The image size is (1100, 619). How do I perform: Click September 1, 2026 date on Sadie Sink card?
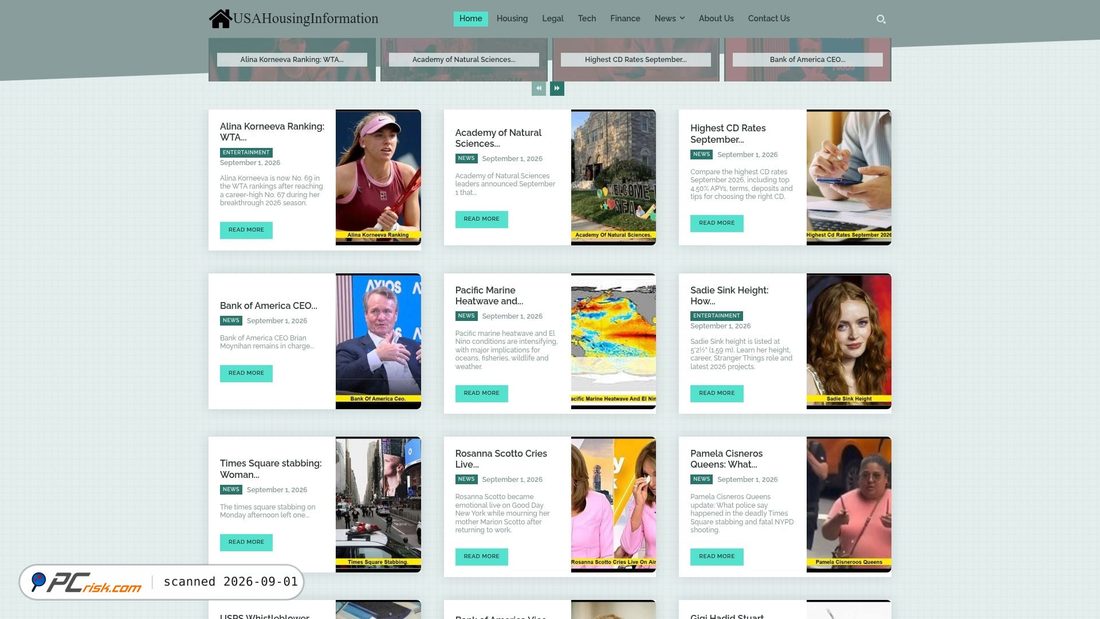[x=720, y=326]
